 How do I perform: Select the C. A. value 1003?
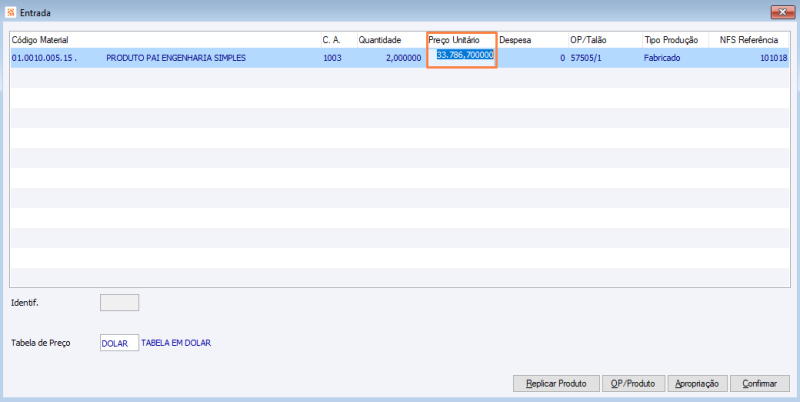[x=332, y=58]
